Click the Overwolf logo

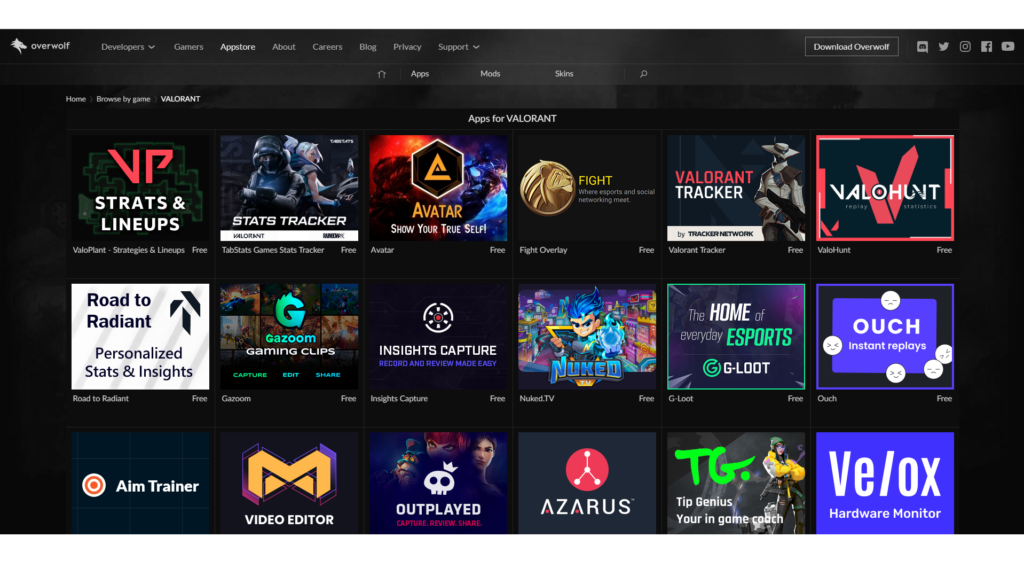pos(40,46)
